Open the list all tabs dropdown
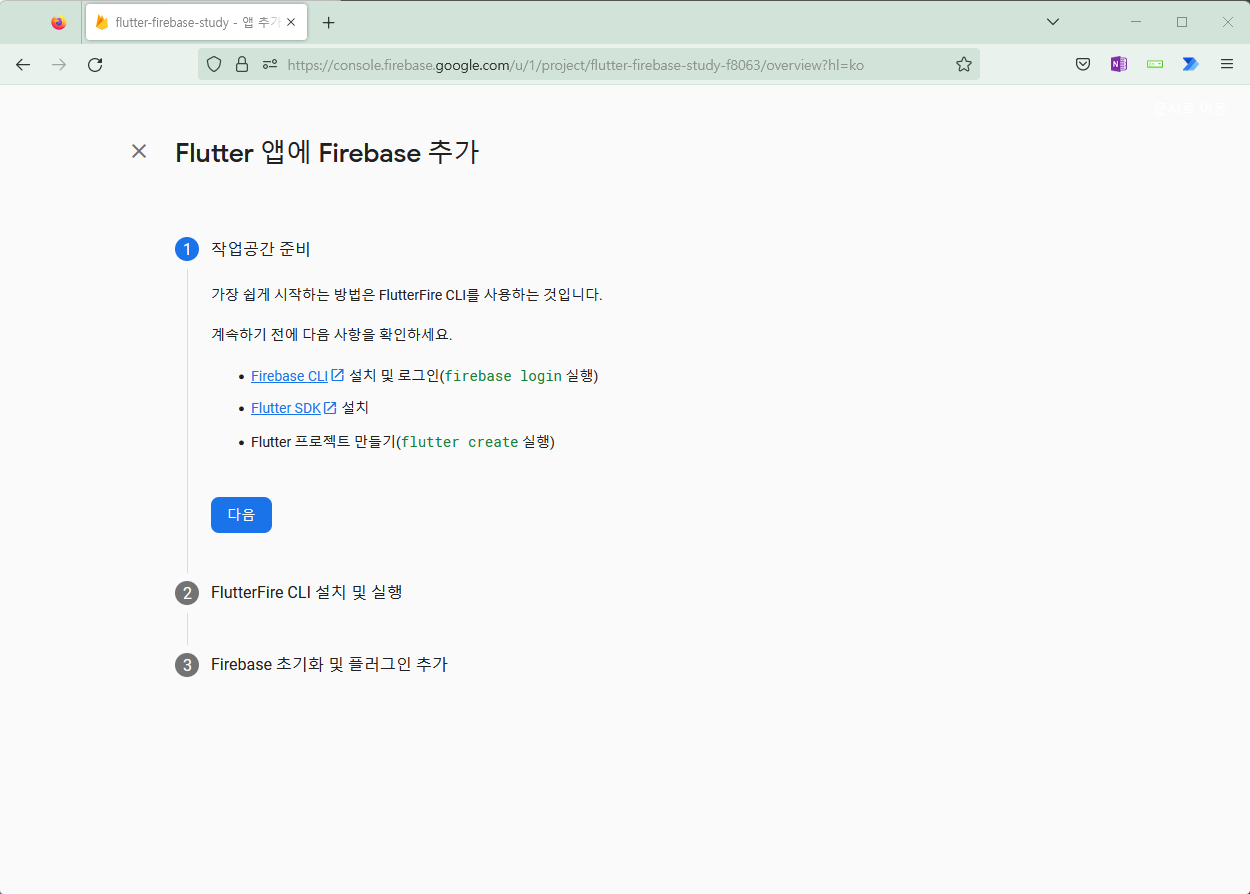1250x894 pixels. (1052, 22)
